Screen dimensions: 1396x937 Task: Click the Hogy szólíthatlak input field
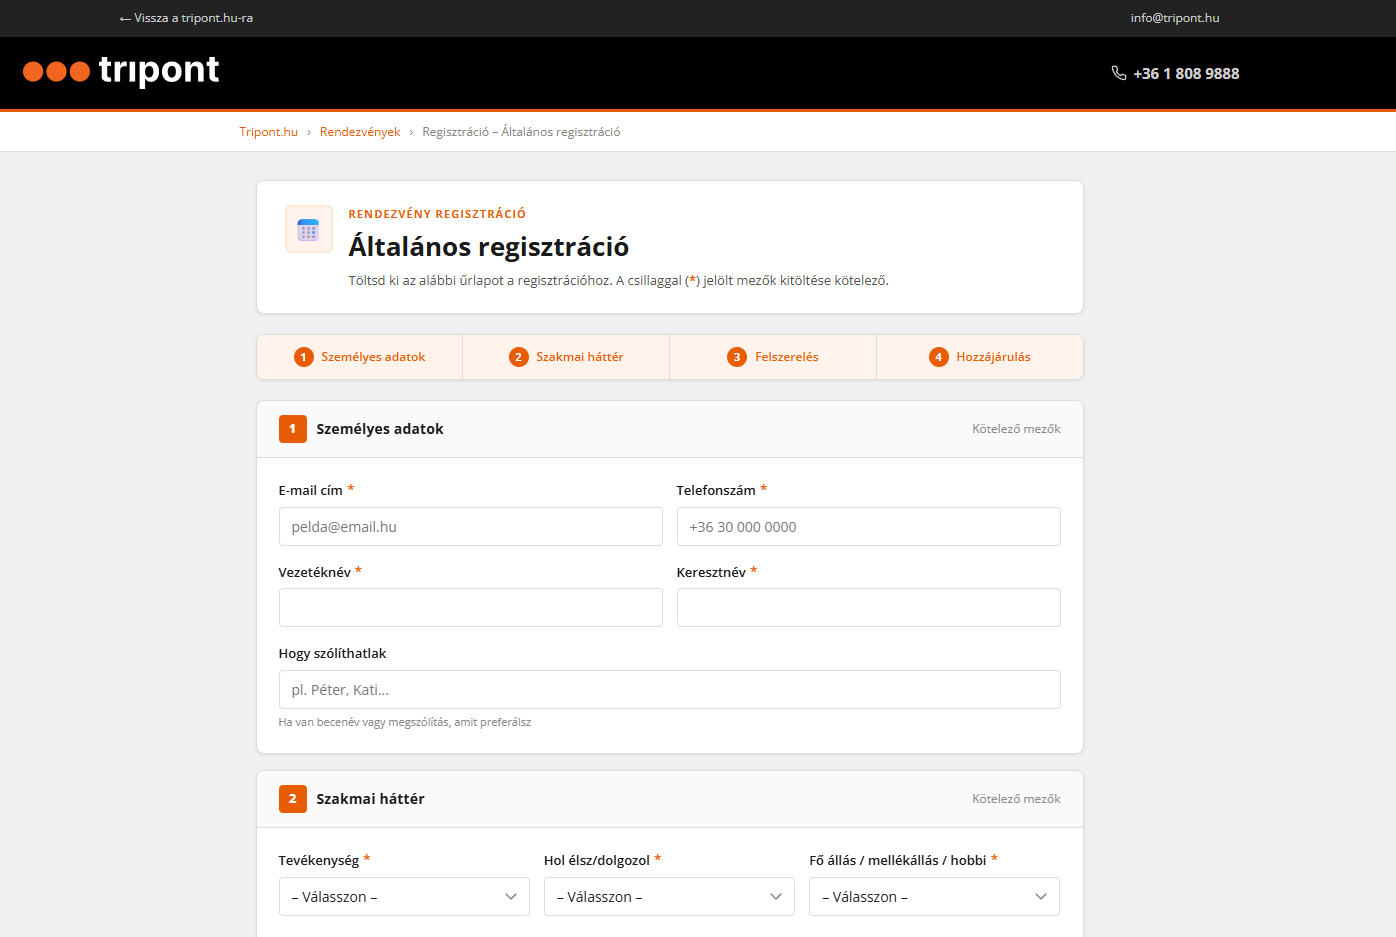(x=669, y=690)
